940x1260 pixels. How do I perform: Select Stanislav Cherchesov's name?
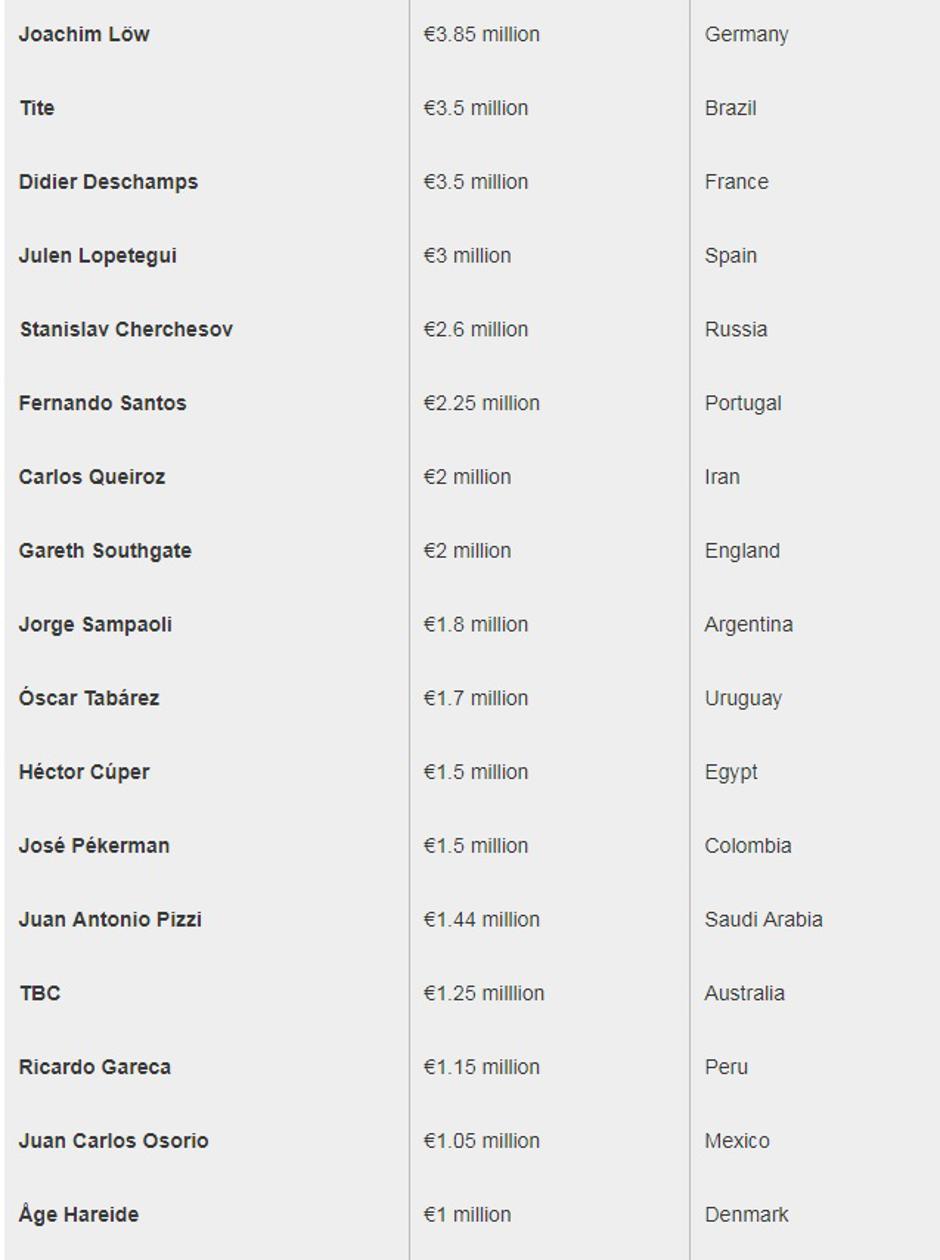[x=126, y=330]
